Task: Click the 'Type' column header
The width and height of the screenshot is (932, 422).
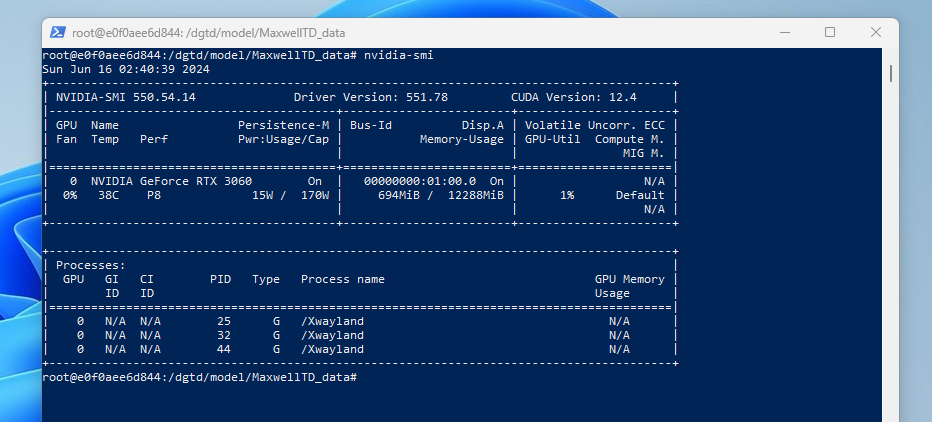Action: (266, 279)
